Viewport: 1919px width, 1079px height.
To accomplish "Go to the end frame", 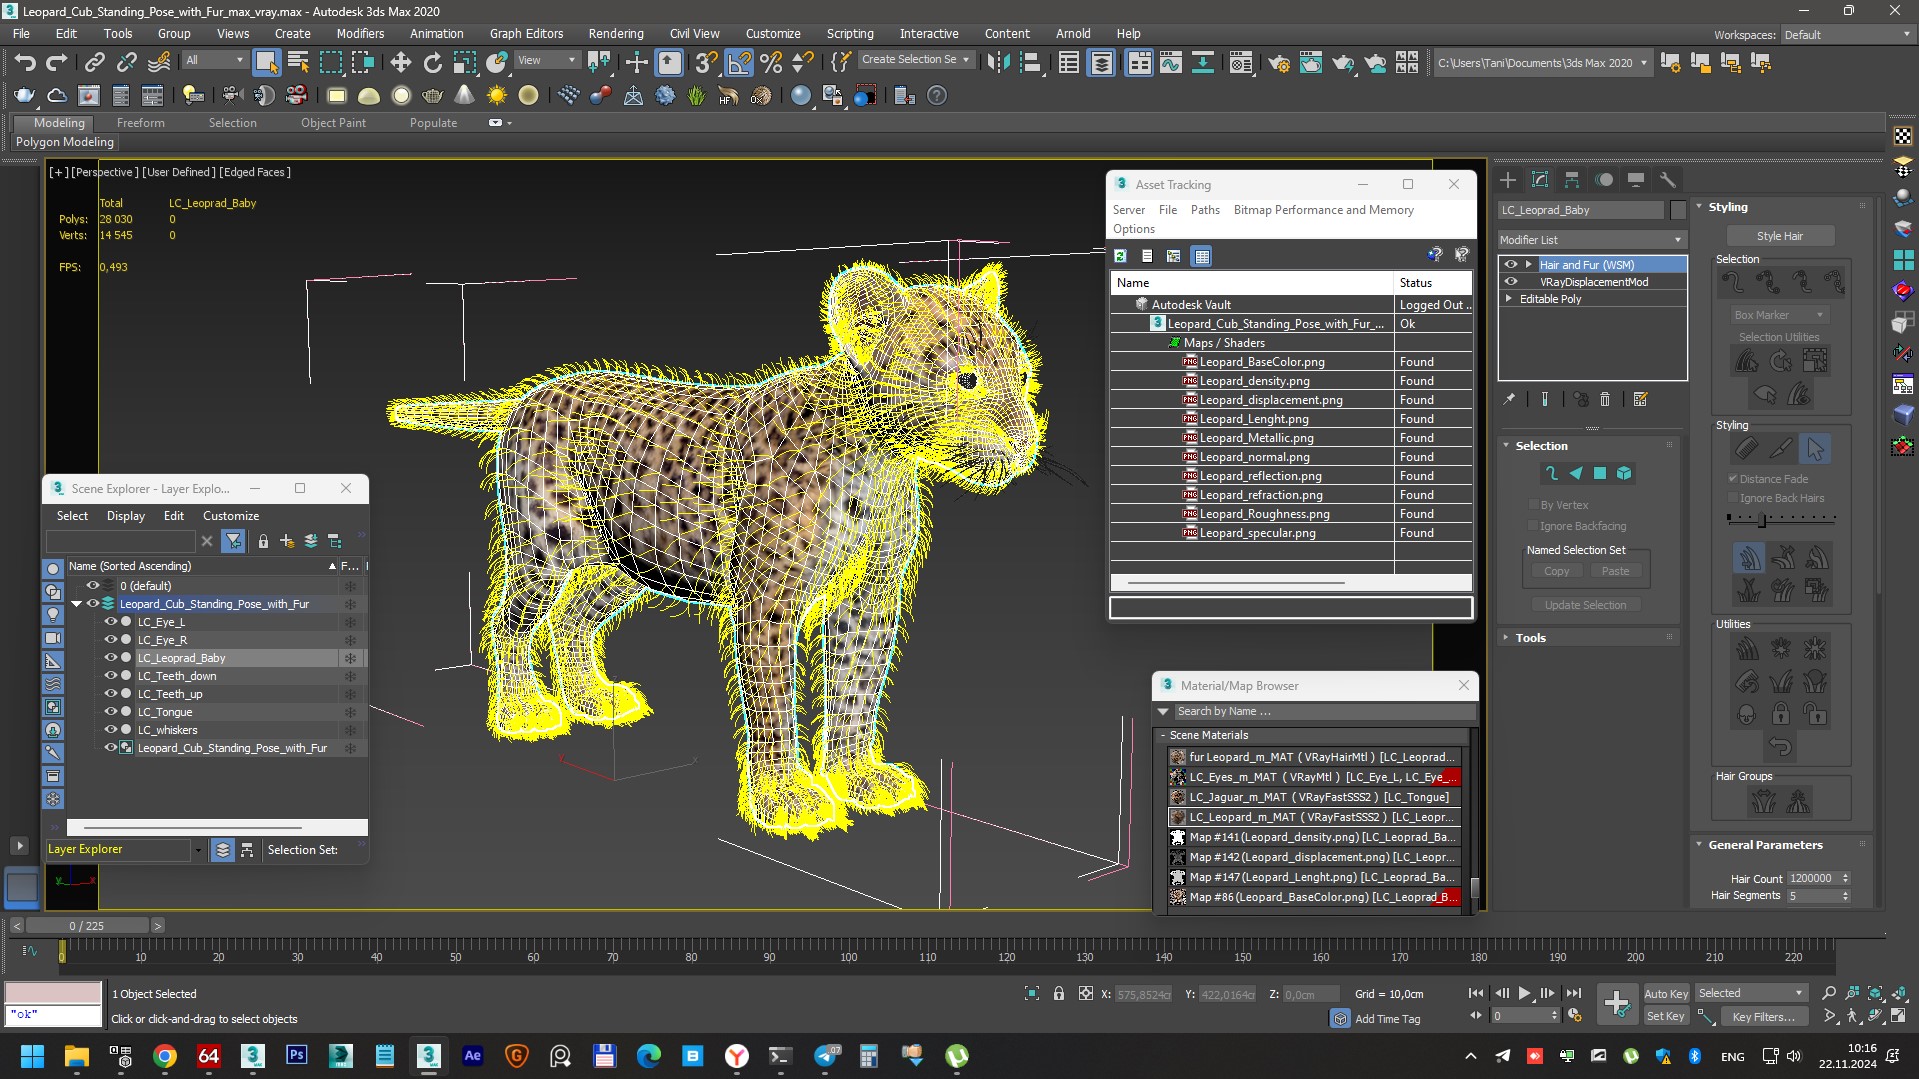I will (x=1574, y=993).
